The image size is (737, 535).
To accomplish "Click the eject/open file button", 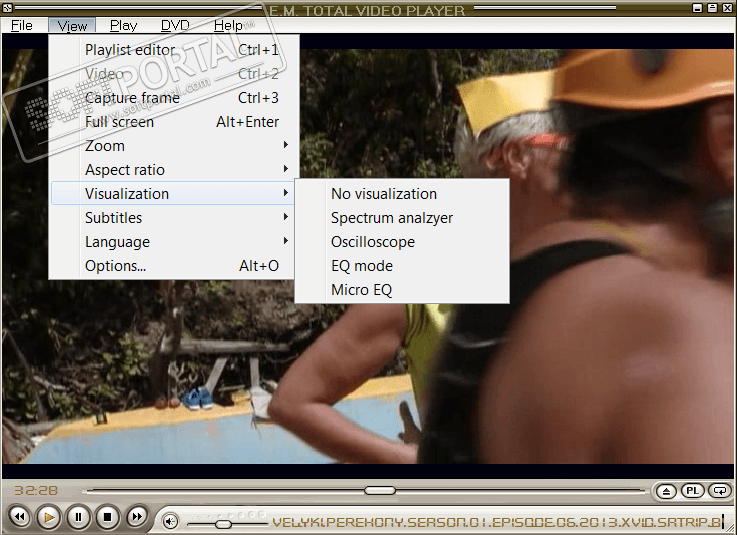I will pyautogui.click(x=666, y=491).
